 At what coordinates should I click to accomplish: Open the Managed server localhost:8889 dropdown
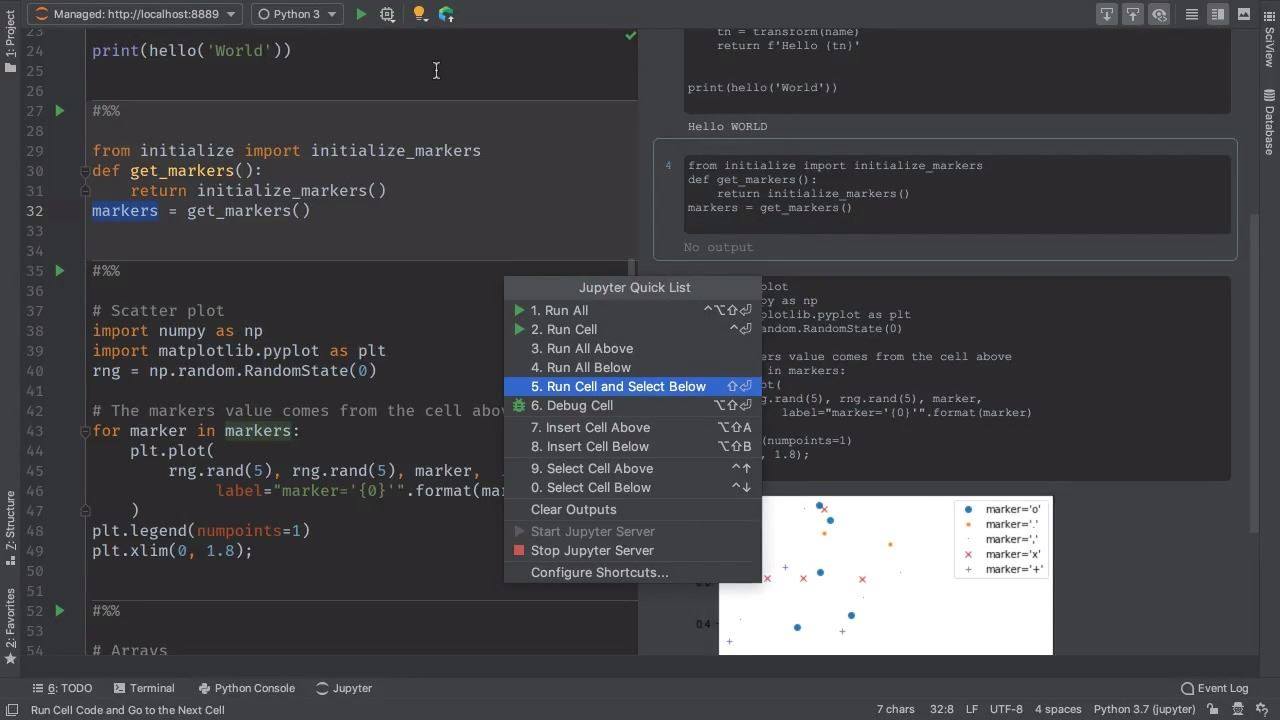[134, 14]
